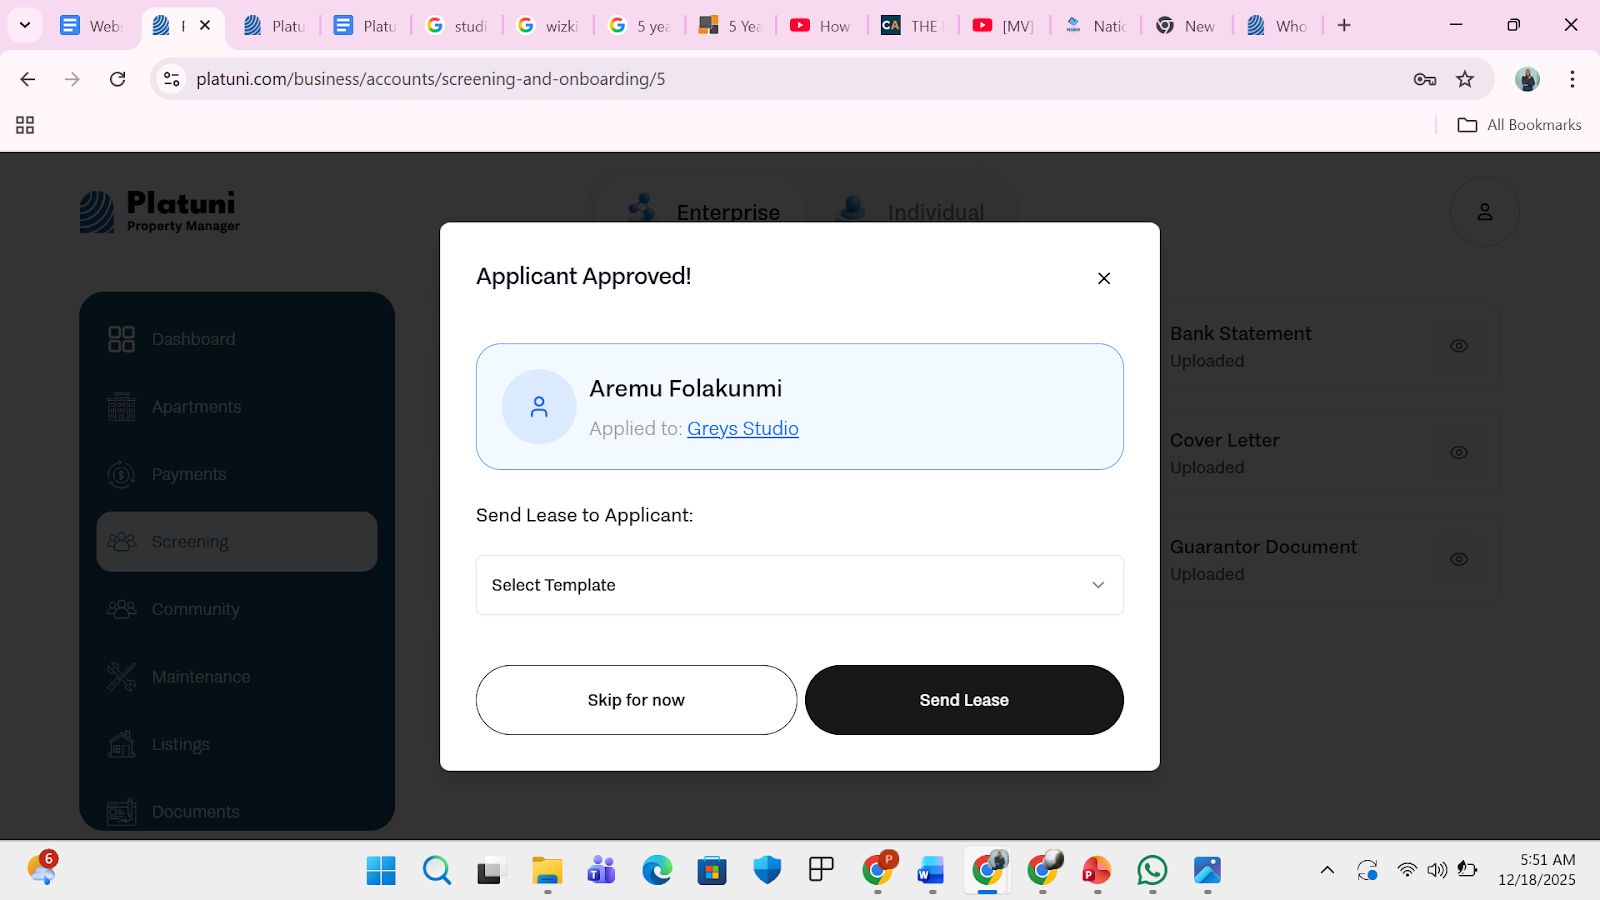Open the Chrome three-dot menu
The width and height of the screenshot is (1600, 900).
pyautogui.click(x=1573, y=79)
